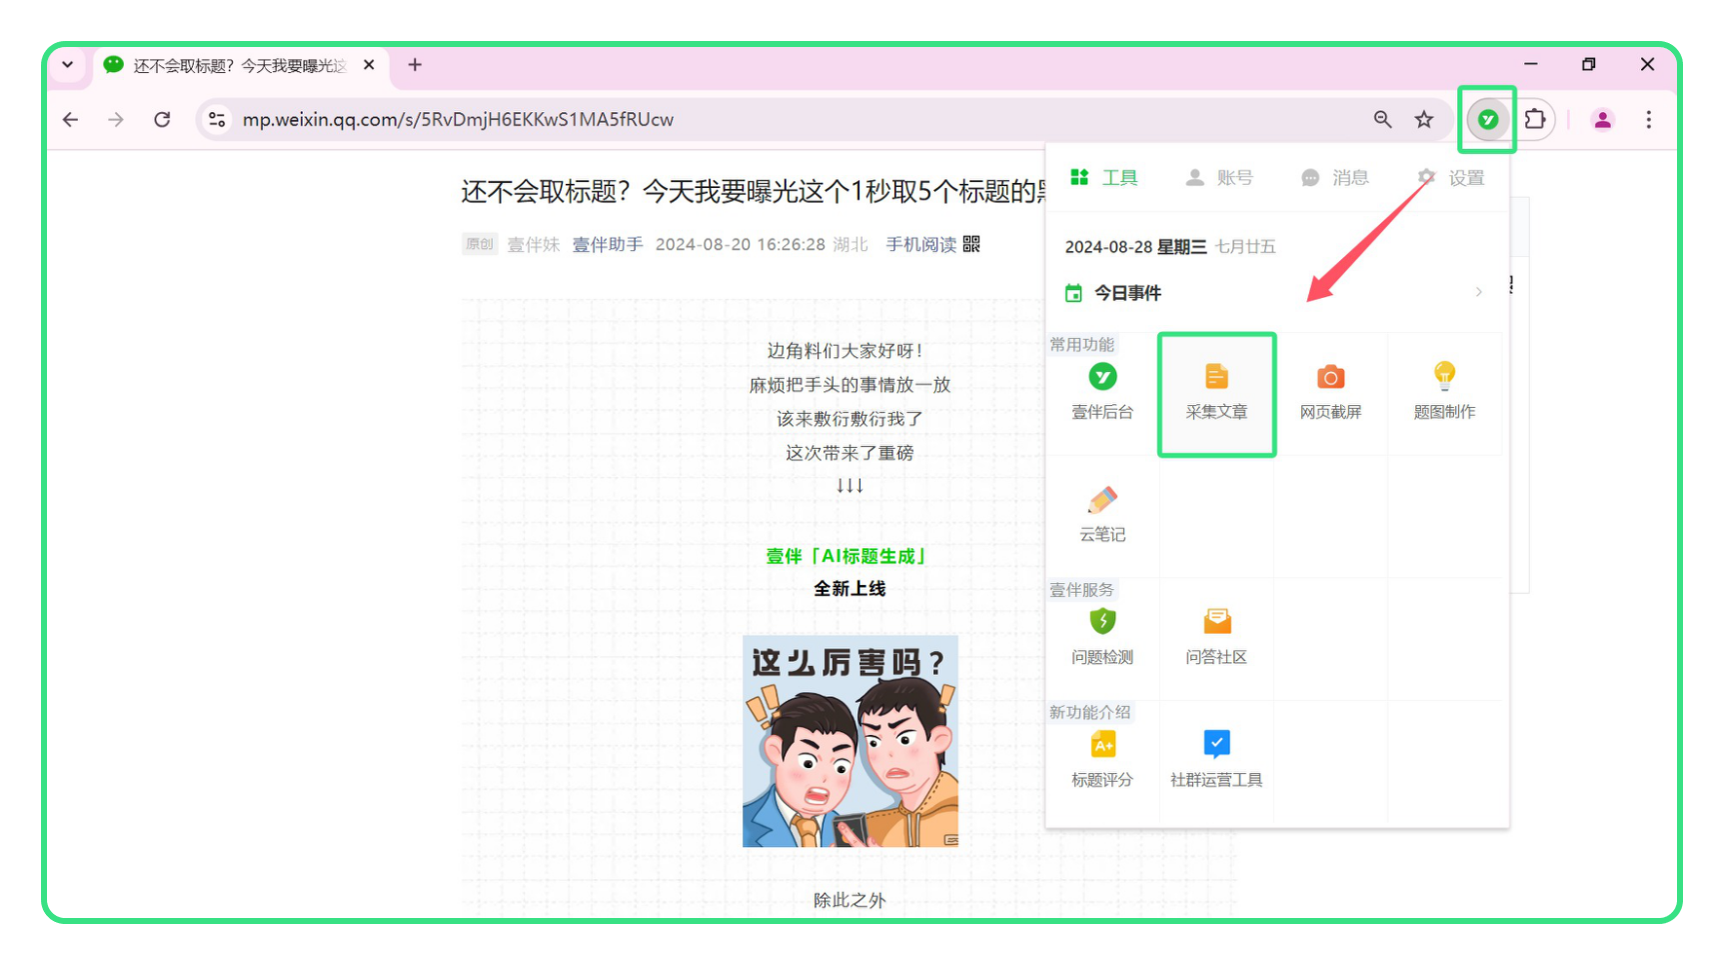The height and width of the screenshot is (963, 1725).
Task: Click author name 壹伴妹
Action: click(533, 245)
